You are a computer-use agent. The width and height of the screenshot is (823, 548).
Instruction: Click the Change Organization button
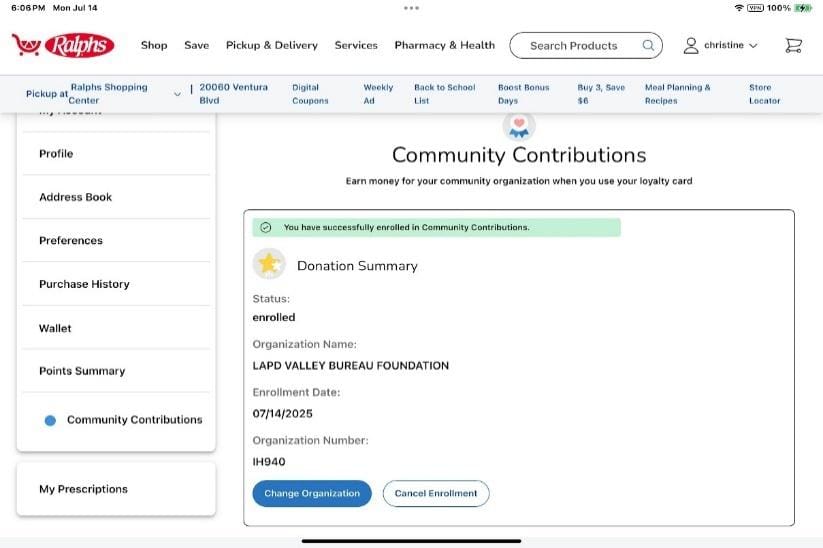(x=312, y=493)
